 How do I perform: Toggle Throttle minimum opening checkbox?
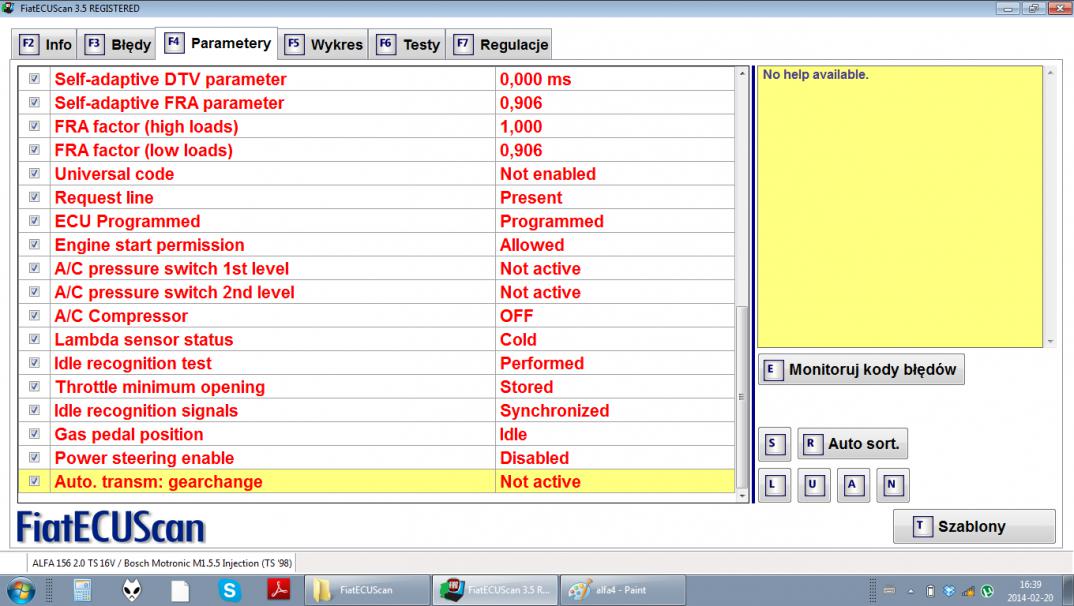(x=34, y=387)
